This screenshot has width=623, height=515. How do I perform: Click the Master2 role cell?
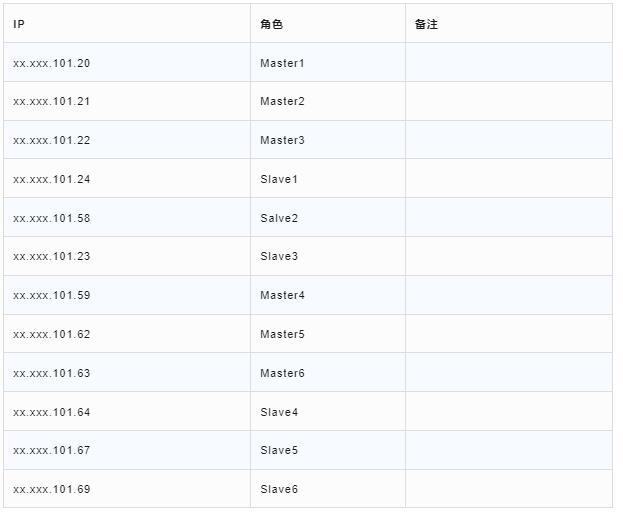pos(282,102)
